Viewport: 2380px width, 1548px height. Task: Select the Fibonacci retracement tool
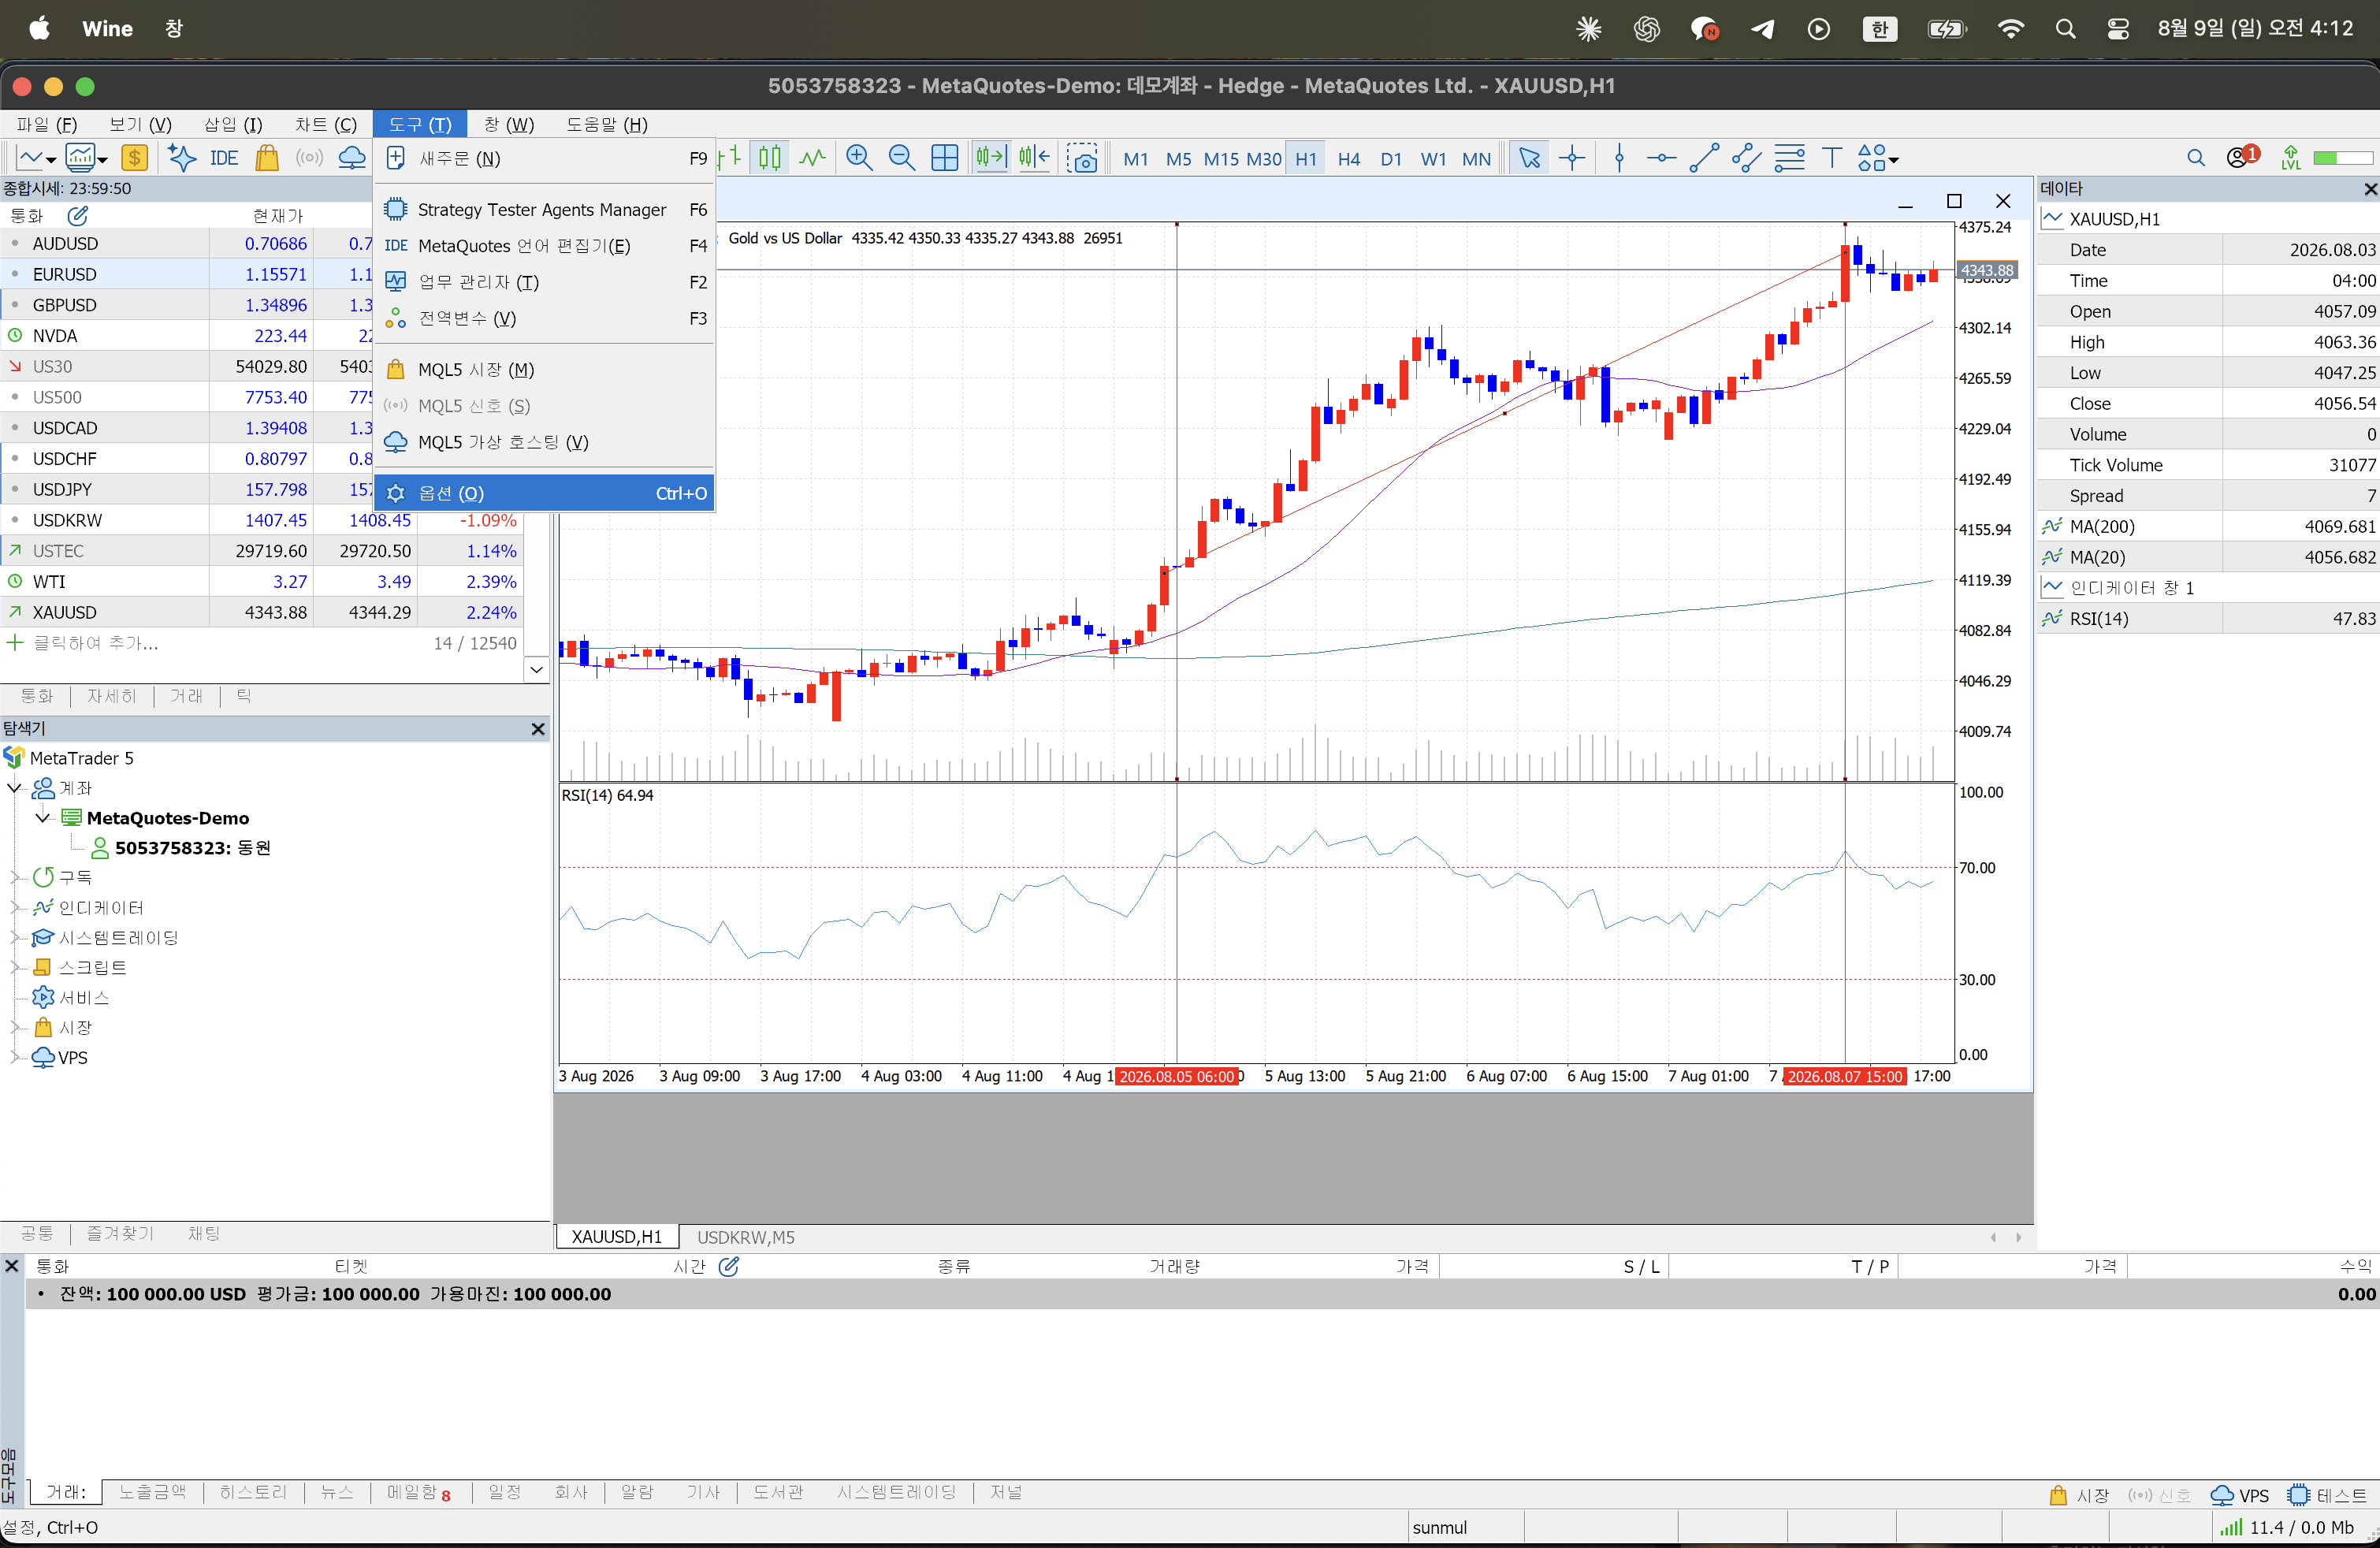coord(1789,158)
